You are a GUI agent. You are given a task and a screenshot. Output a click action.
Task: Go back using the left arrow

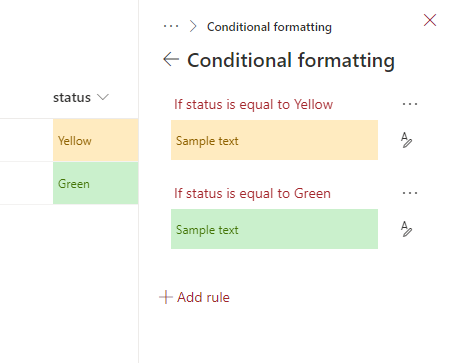click(171, 60)
